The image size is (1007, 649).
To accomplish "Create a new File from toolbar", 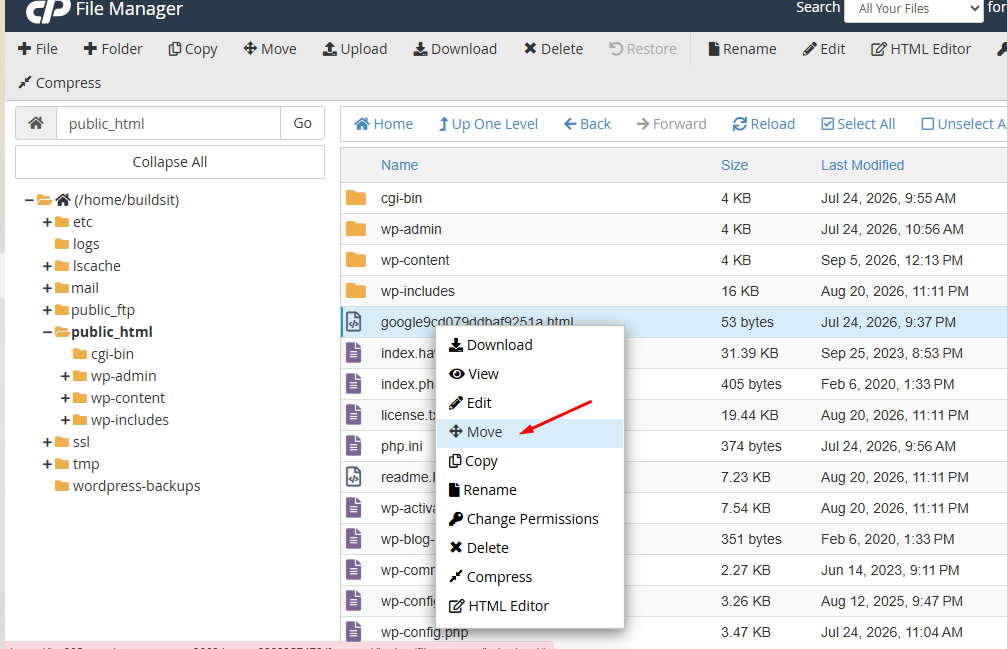I will coord(38,49).
